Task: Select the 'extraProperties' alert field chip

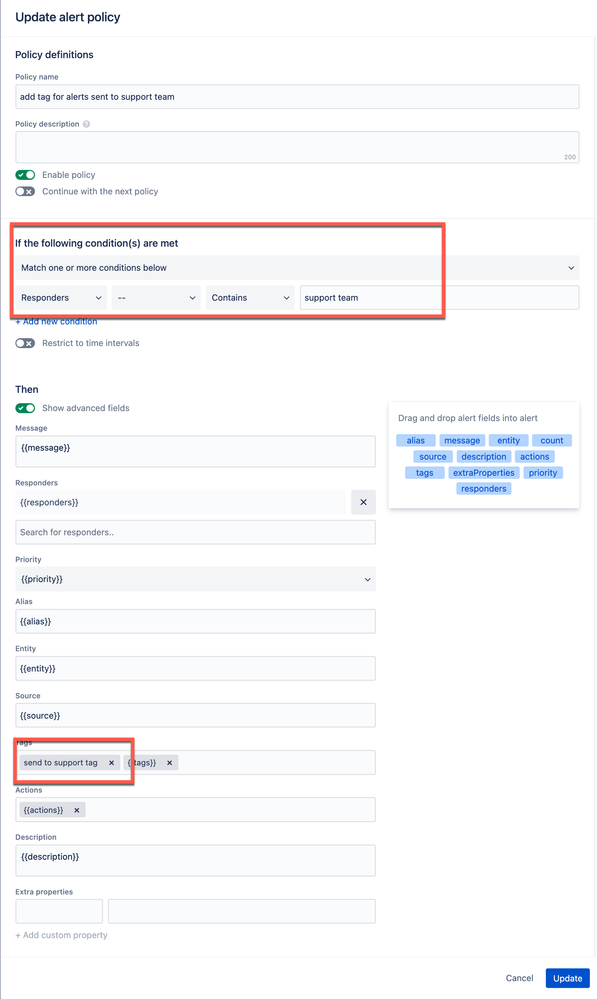Action: (484, 473)
